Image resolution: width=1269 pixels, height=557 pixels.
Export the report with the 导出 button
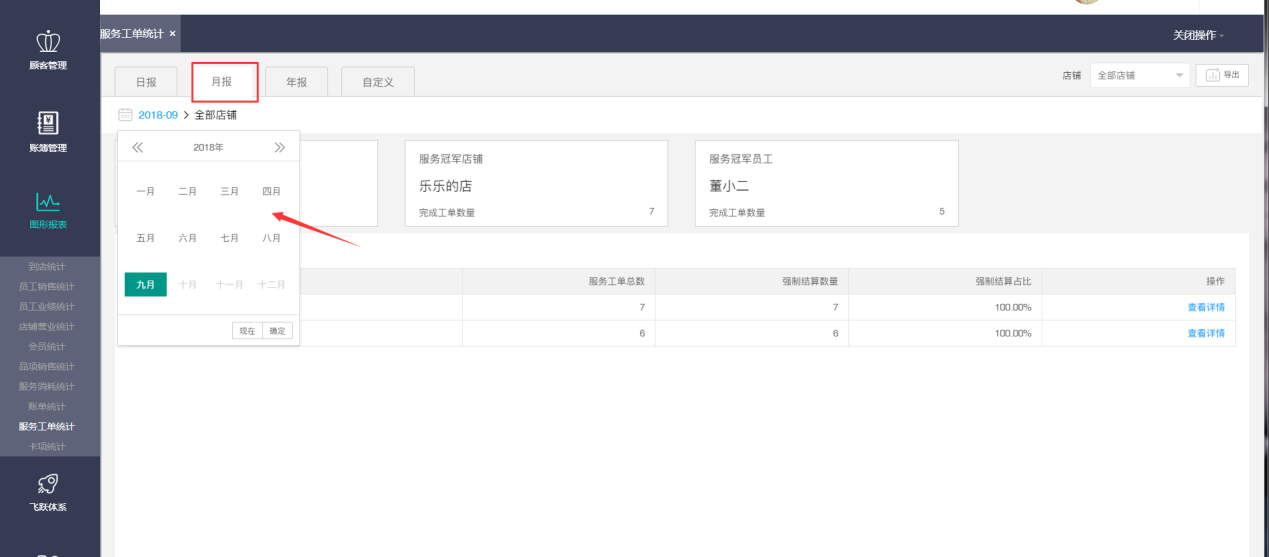[1222, 75]
